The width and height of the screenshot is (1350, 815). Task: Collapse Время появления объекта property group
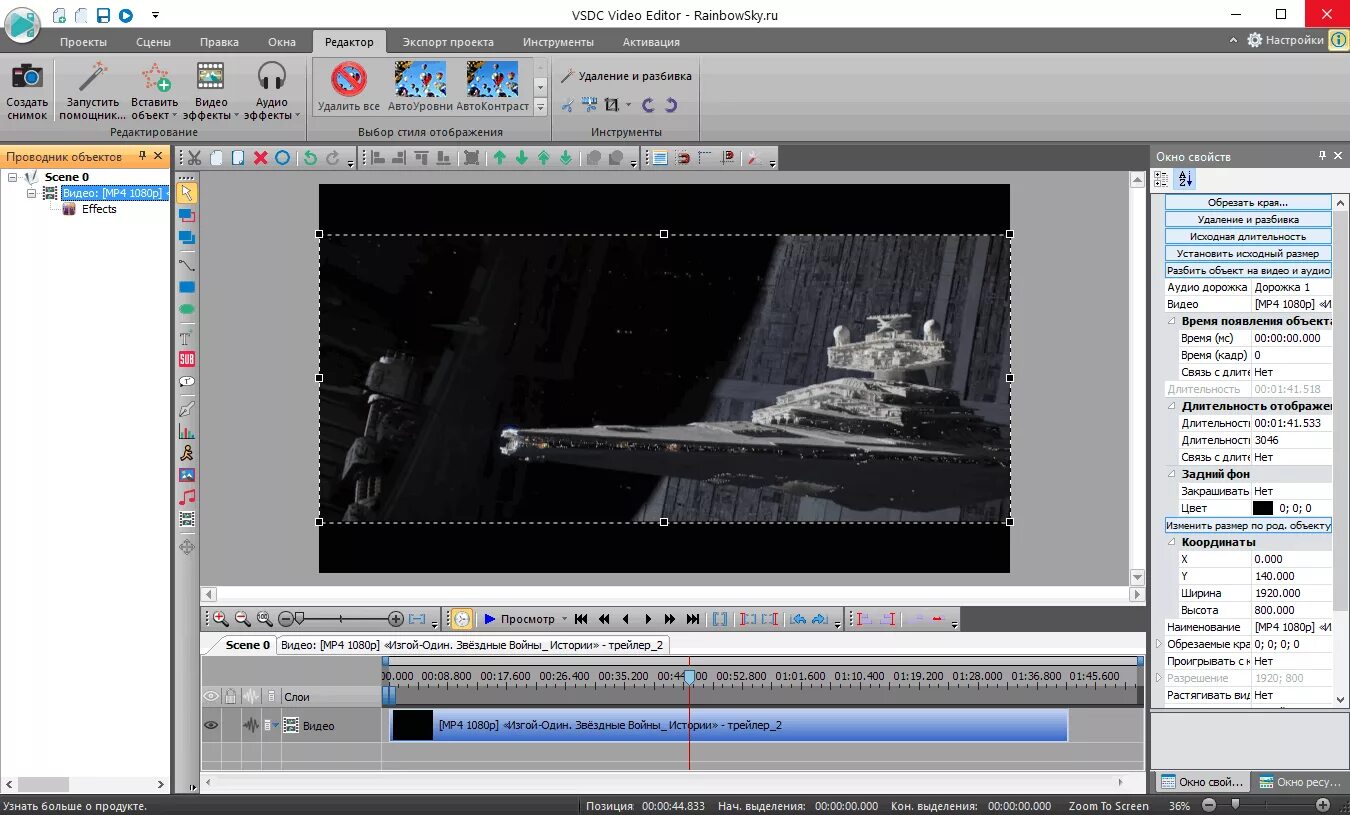point(1171,321)
